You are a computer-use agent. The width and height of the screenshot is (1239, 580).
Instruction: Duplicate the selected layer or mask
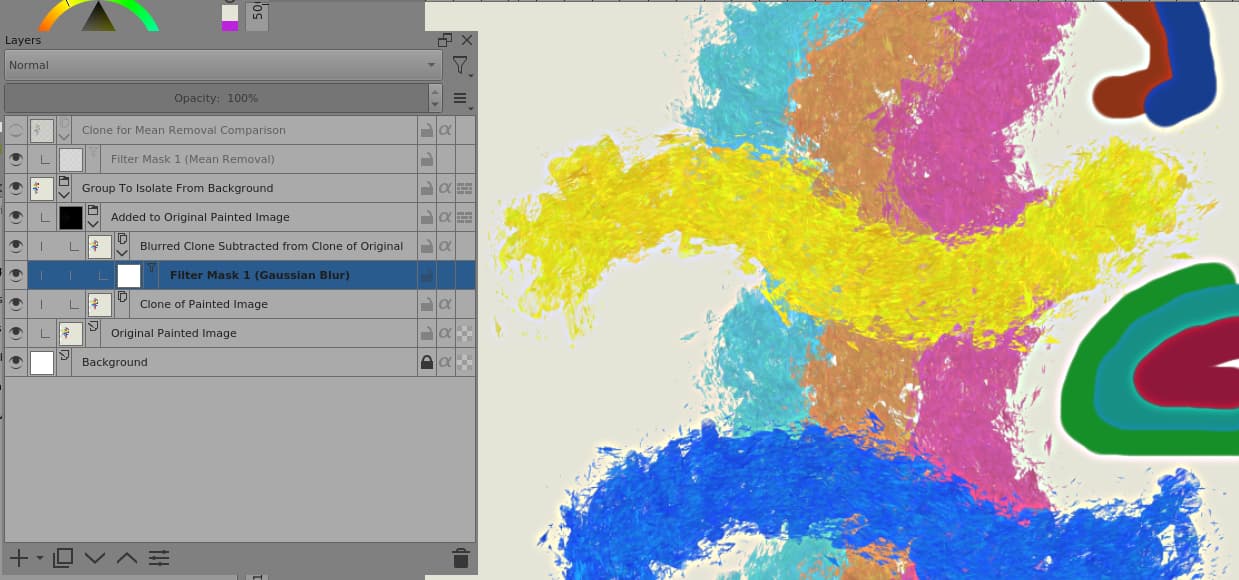63,557
